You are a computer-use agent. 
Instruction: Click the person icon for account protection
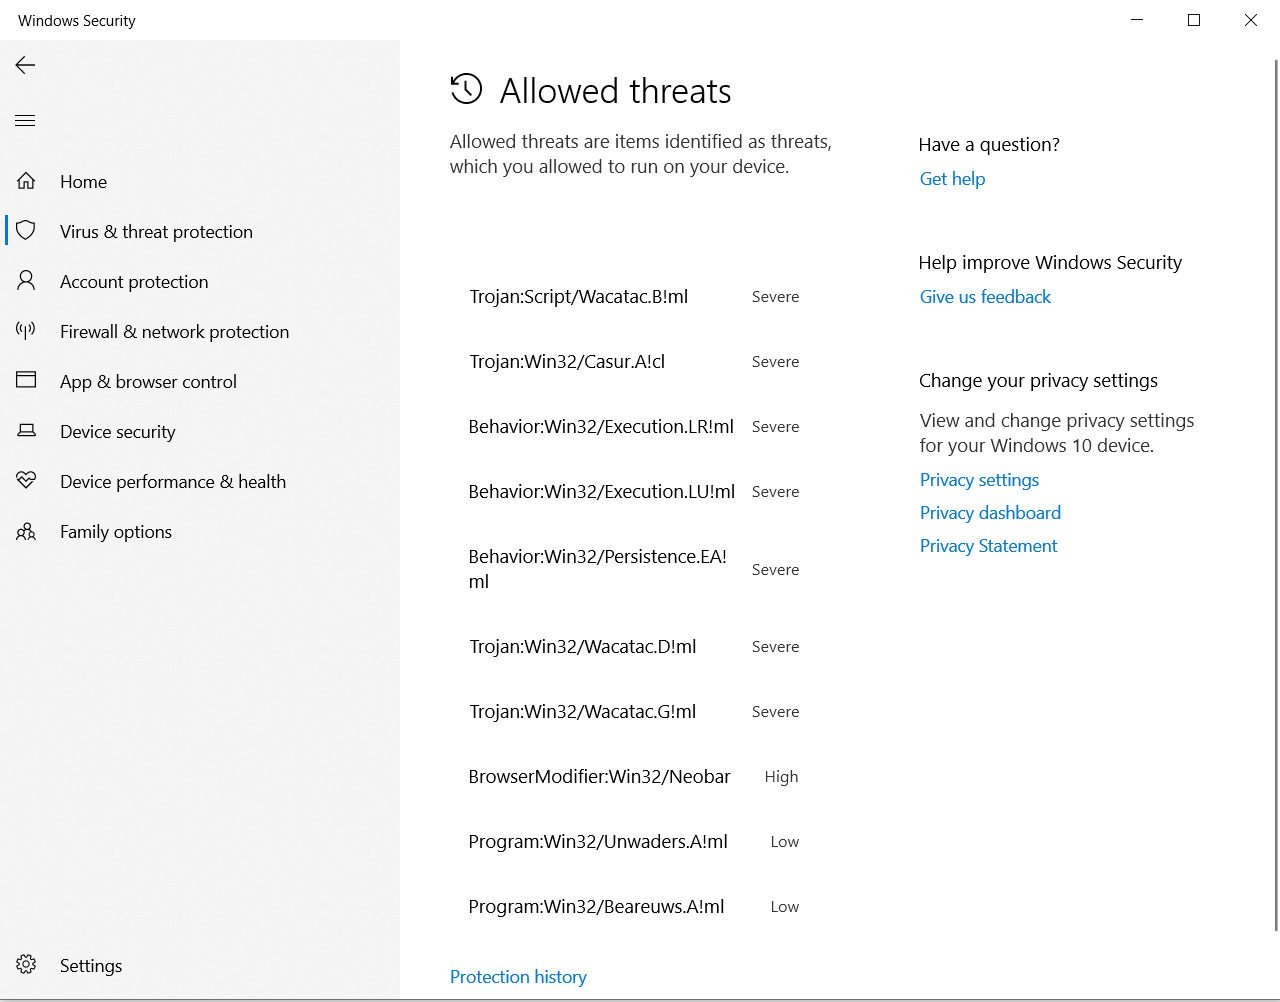[26, 281]
